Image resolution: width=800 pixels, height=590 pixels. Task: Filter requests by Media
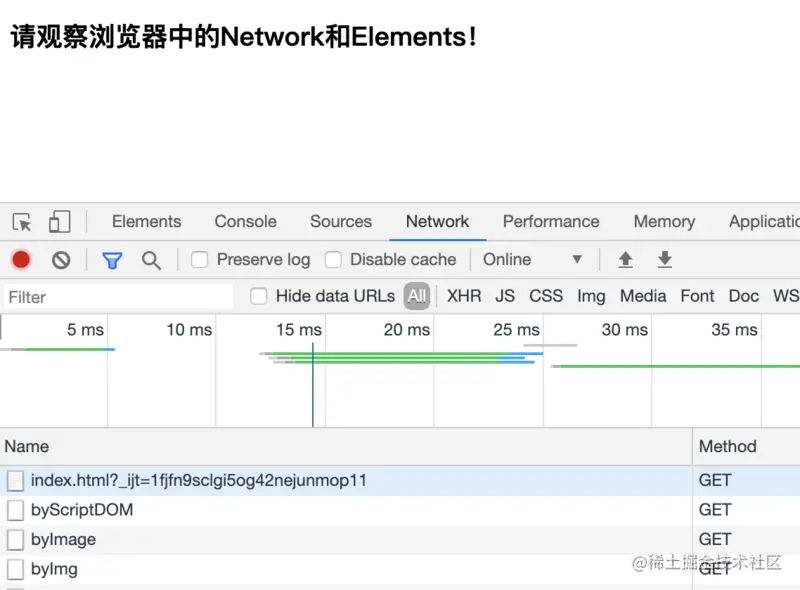pos(643,296)
